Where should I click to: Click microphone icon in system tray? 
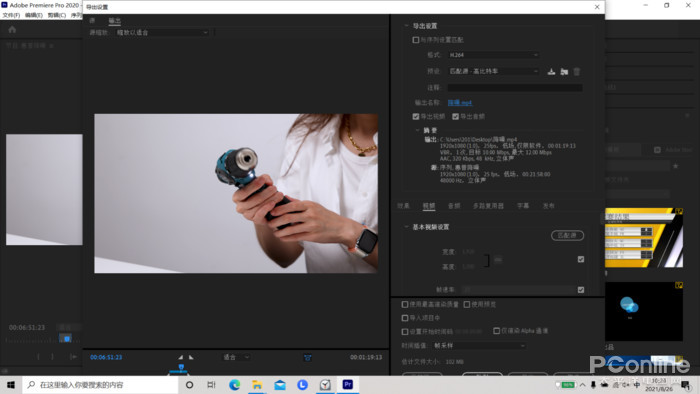point(593,385)
